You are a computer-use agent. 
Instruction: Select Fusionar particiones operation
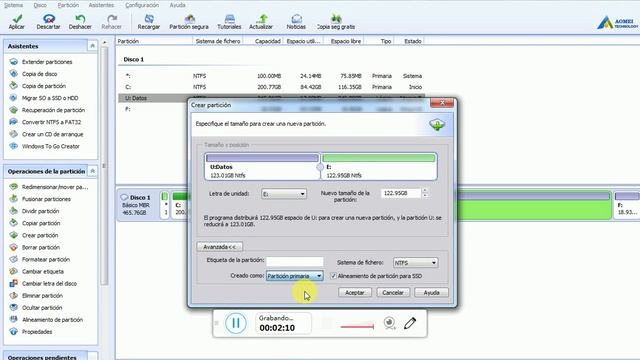pos(46,199)
